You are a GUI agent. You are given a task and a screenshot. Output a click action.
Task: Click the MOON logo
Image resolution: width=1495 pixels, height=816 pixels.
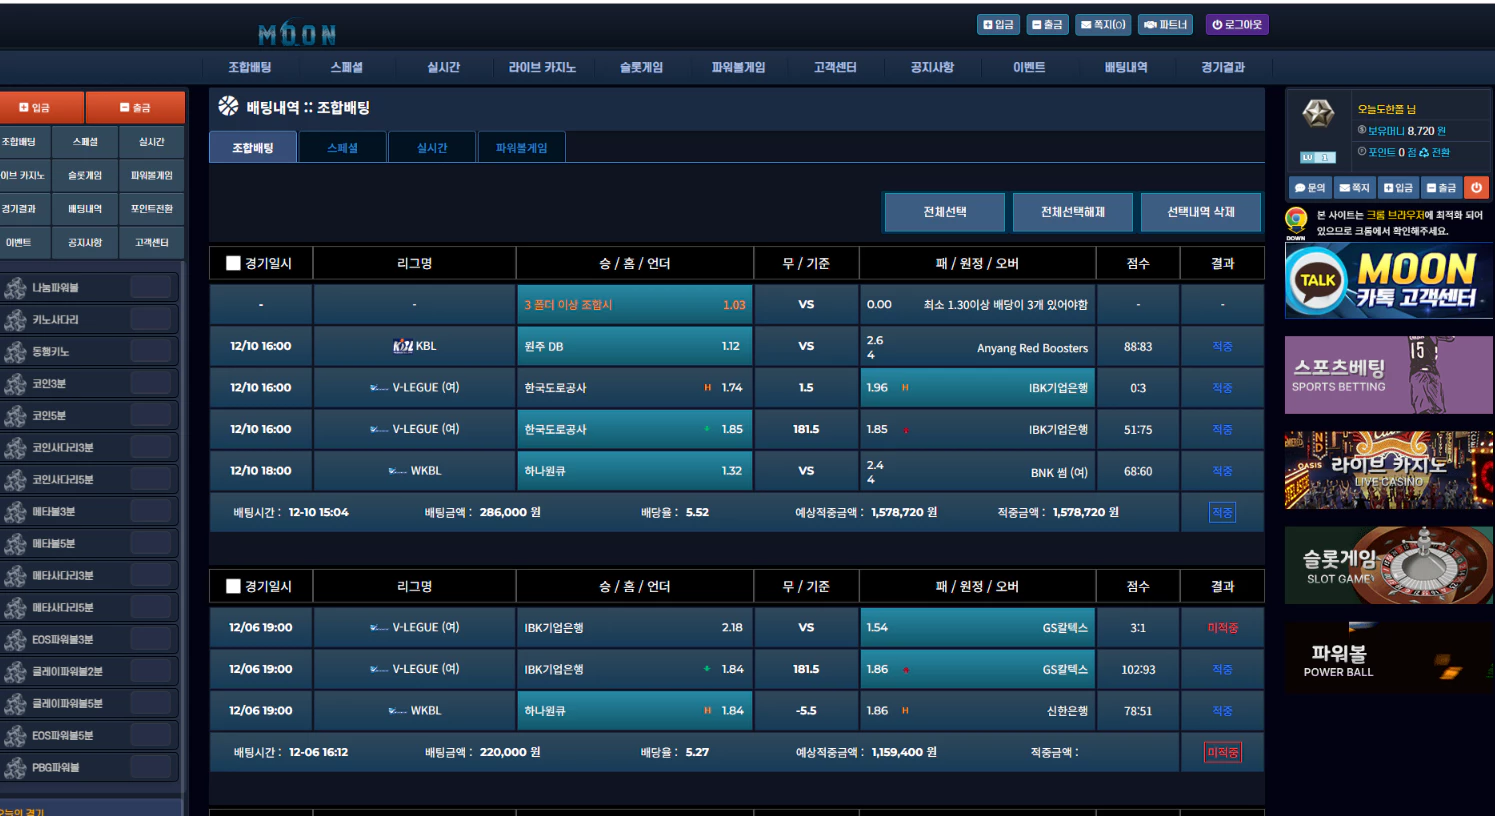coord(297,34)
